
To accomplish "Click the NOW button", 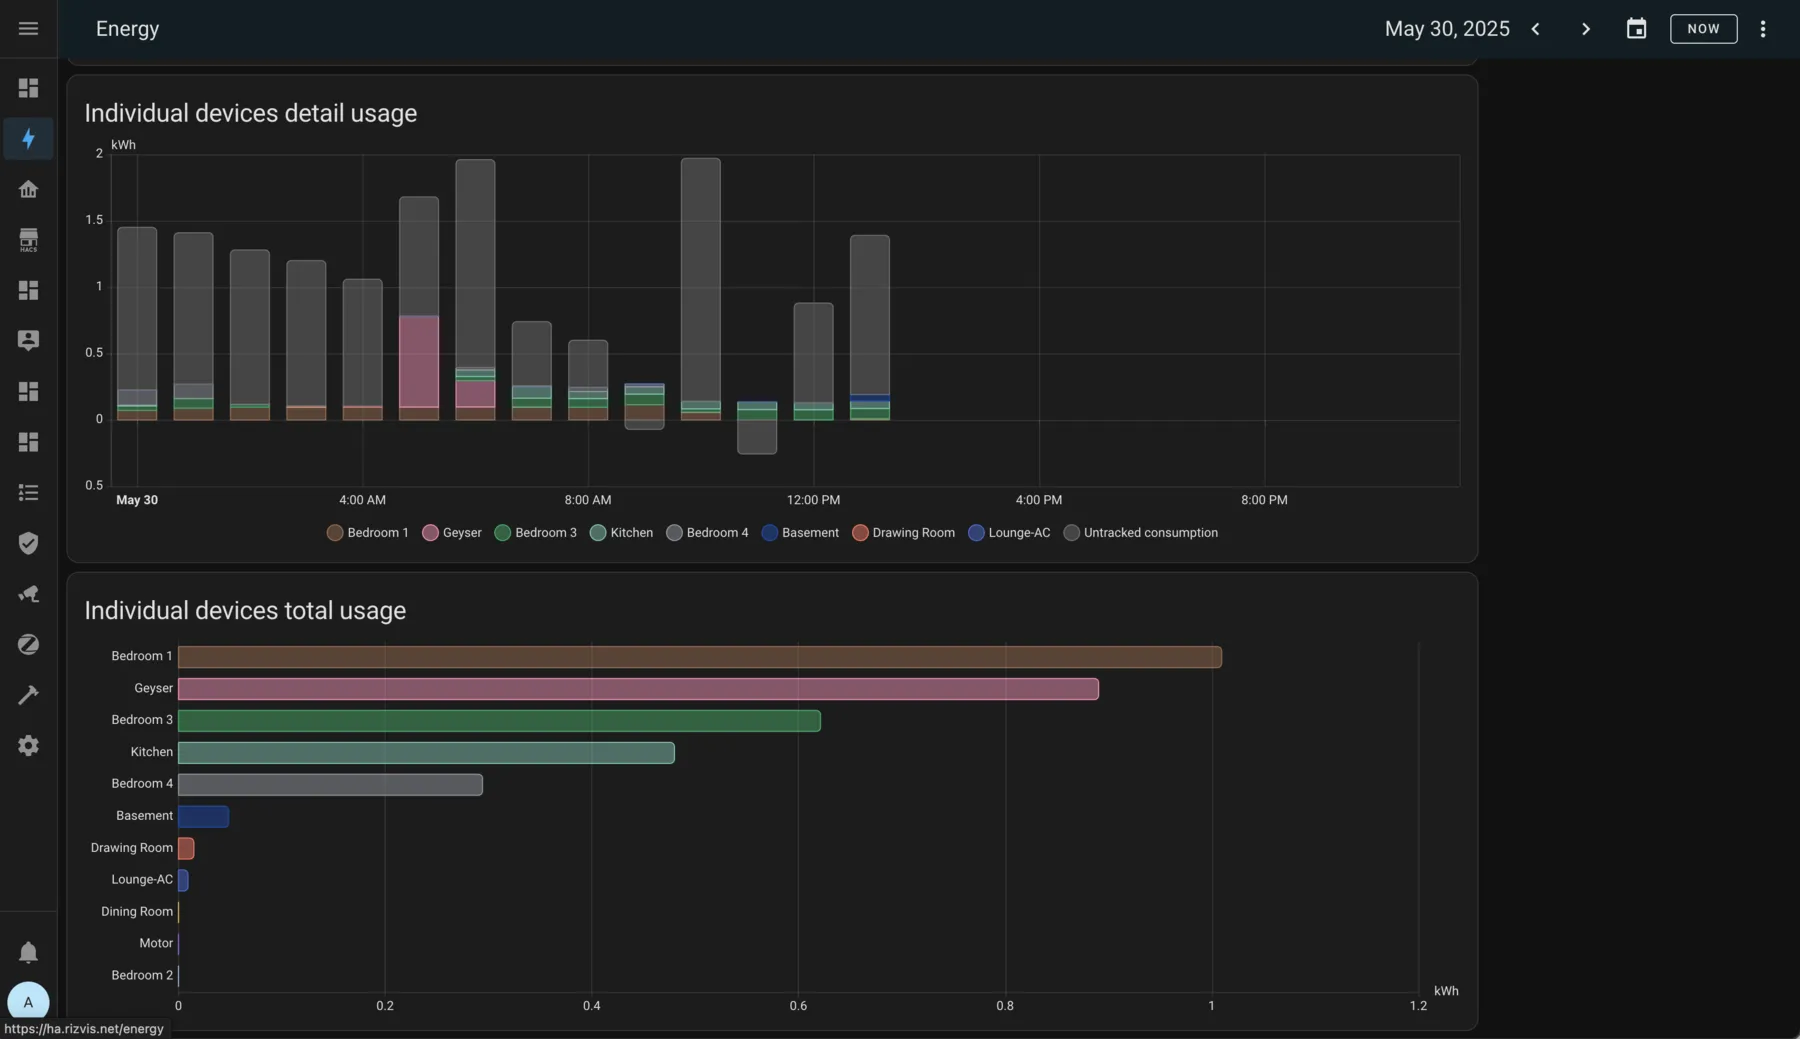I will click(x=1703, y=29).
